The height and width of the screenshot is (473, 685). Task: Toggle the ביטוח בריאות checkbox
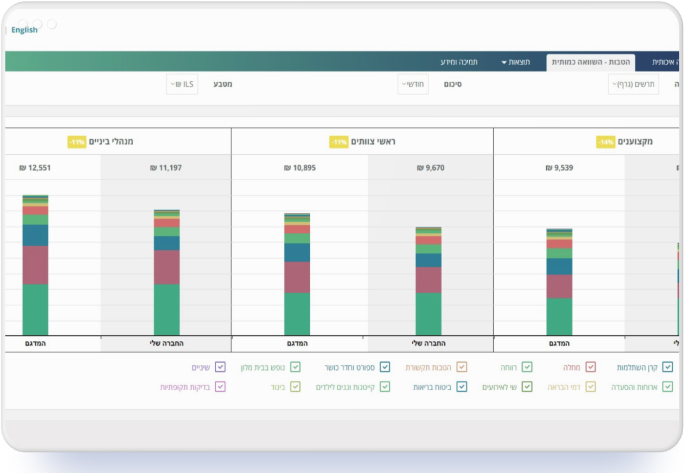462,386
